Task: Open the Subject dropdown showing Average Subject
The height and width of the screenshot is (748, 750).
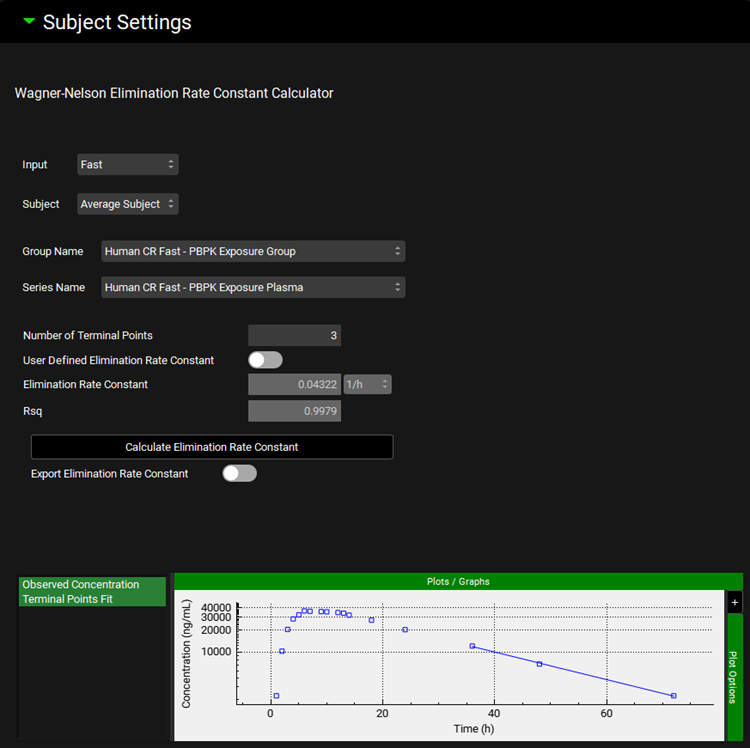Action: [x=127, y=204]
